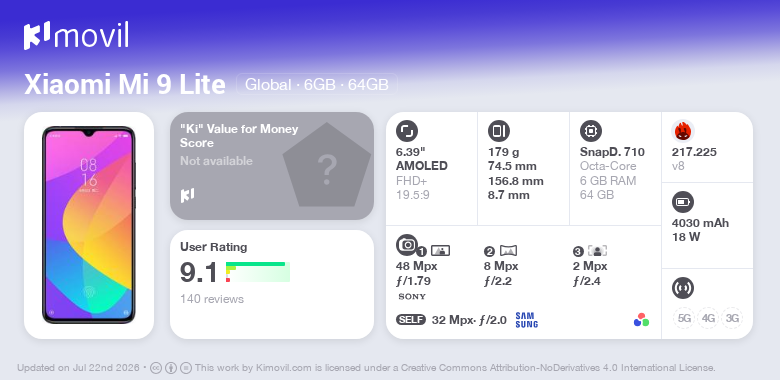Click the user rating distribution bars

pyautogui.click(x=258, y=272)
